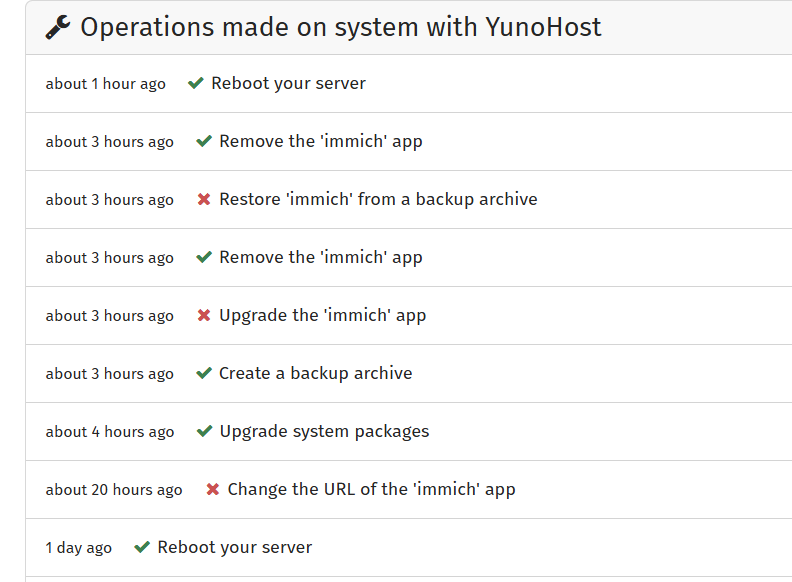Click the checkmark on the 1 hour ago reboot
The image size is (792, 582).
click(196, 84)
